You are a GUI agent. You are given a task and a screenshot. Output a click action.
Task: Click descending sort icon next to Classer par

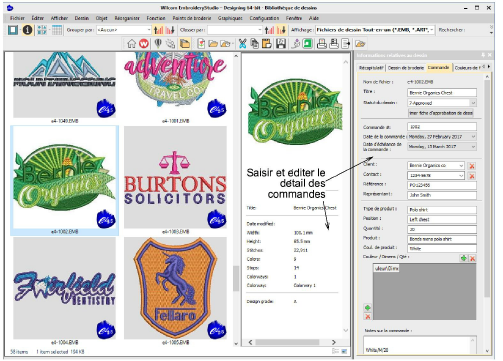[281, 30]
